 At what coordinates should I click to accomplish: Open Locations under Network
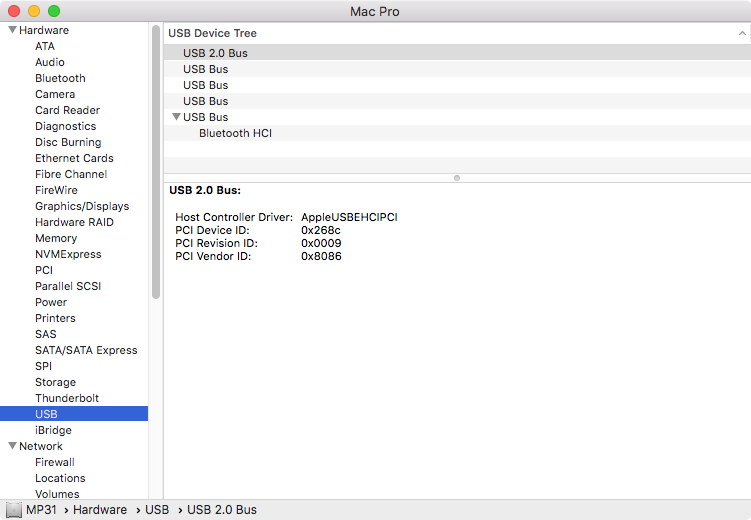tap(60, 478)
